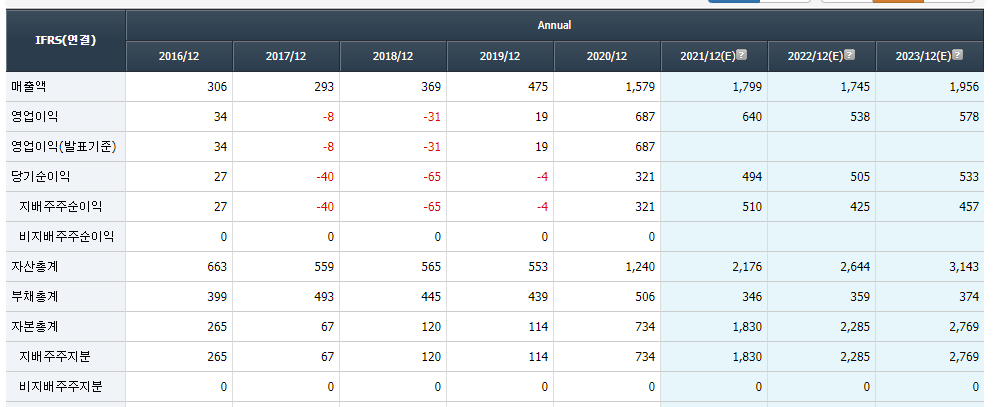Click the 지배주주지분 row label

click(x=55, y=357)
